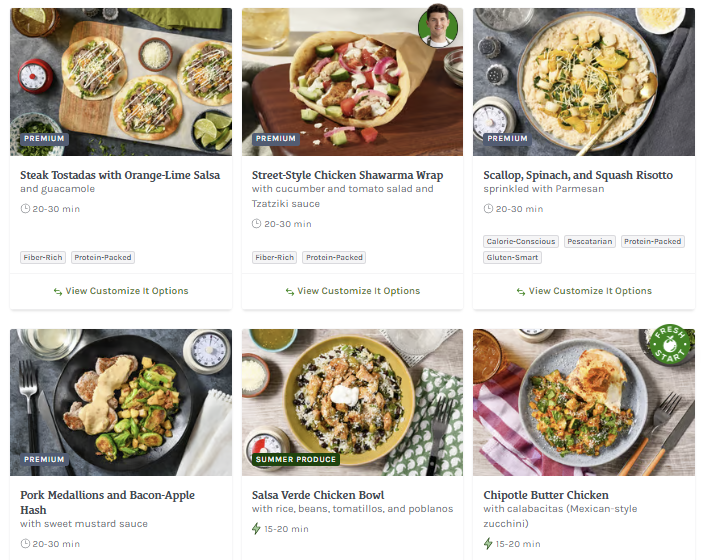Click the clock icon under Steak Tostadas
This screenshot has width=703, height=560.
pyautogui.click(x=25, y=208)
